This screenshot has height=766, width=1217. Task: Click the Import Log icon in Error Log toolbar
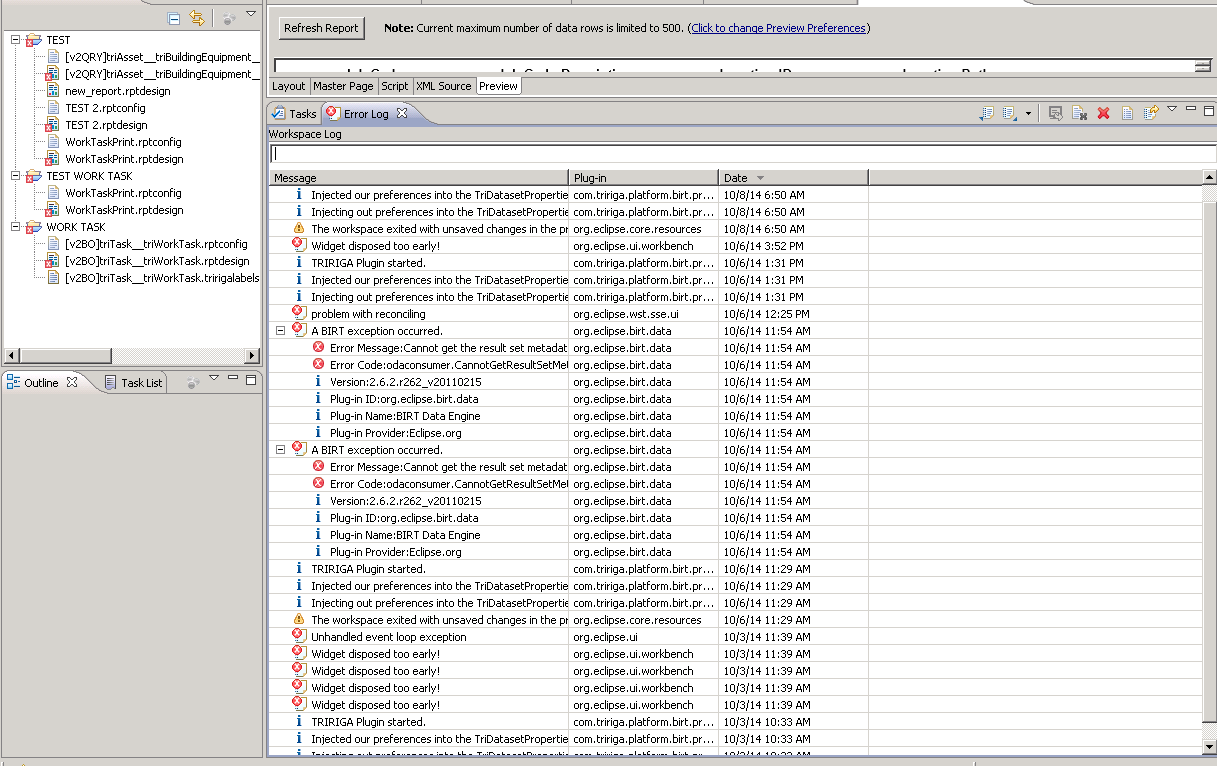tap(1009, 114)
